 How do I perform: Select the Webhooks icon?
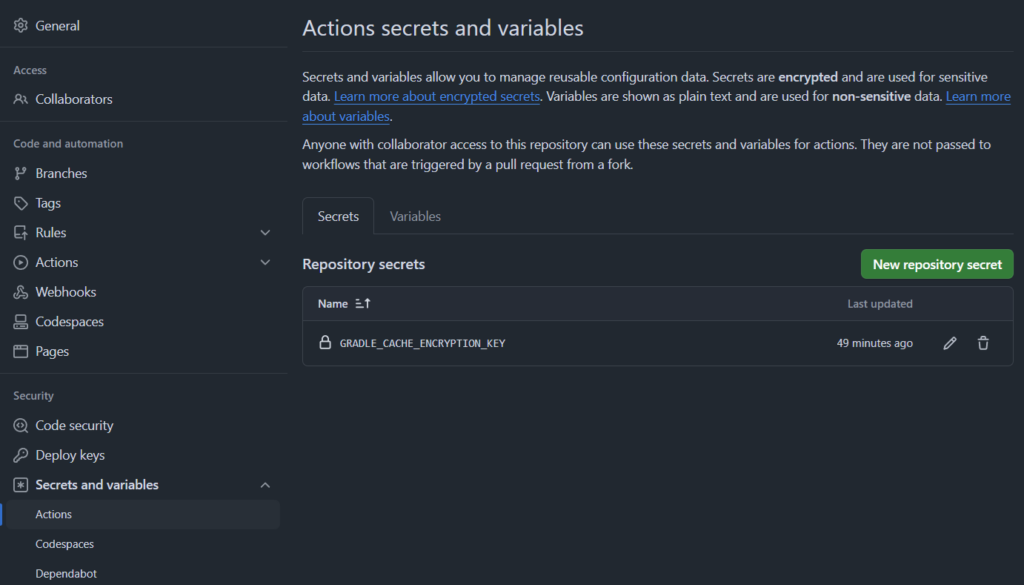click(x=20, y=292)
